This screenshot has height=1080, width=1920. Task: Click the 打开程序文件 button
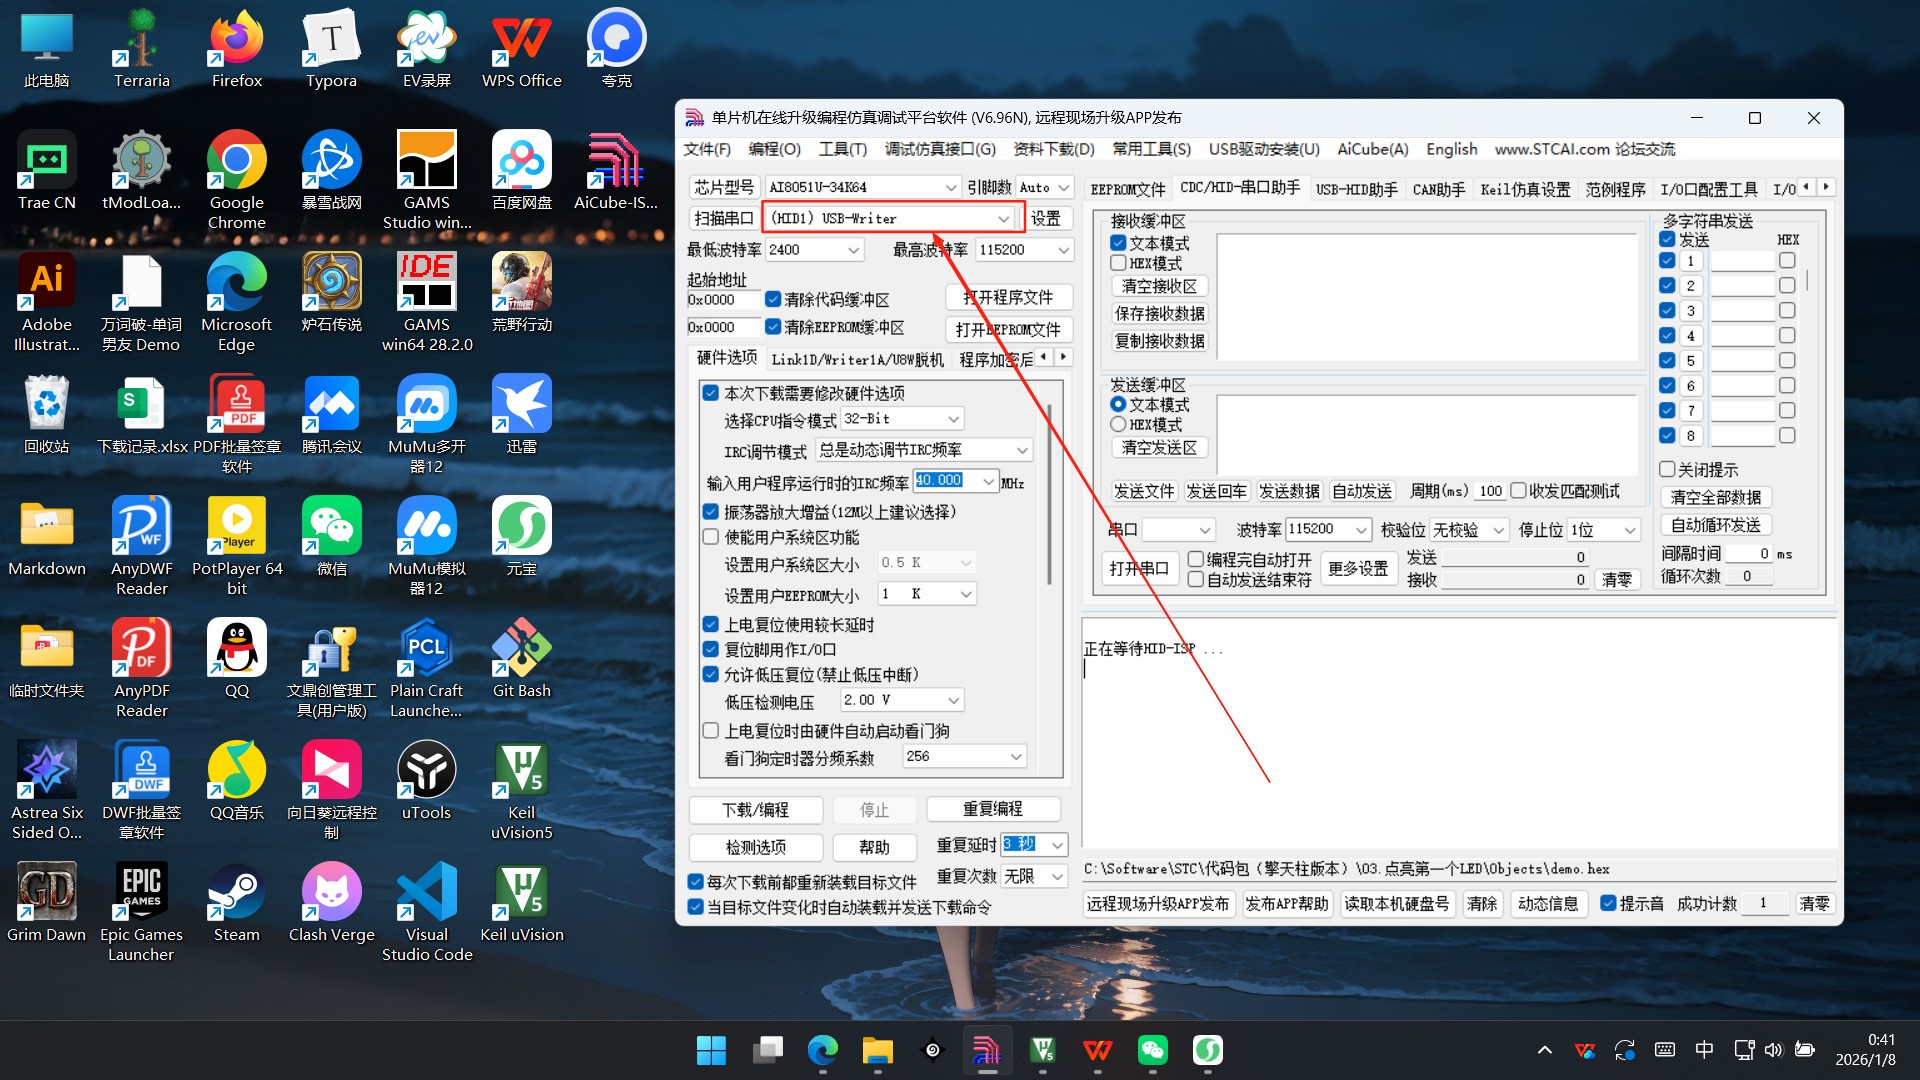click(1008, 297)
